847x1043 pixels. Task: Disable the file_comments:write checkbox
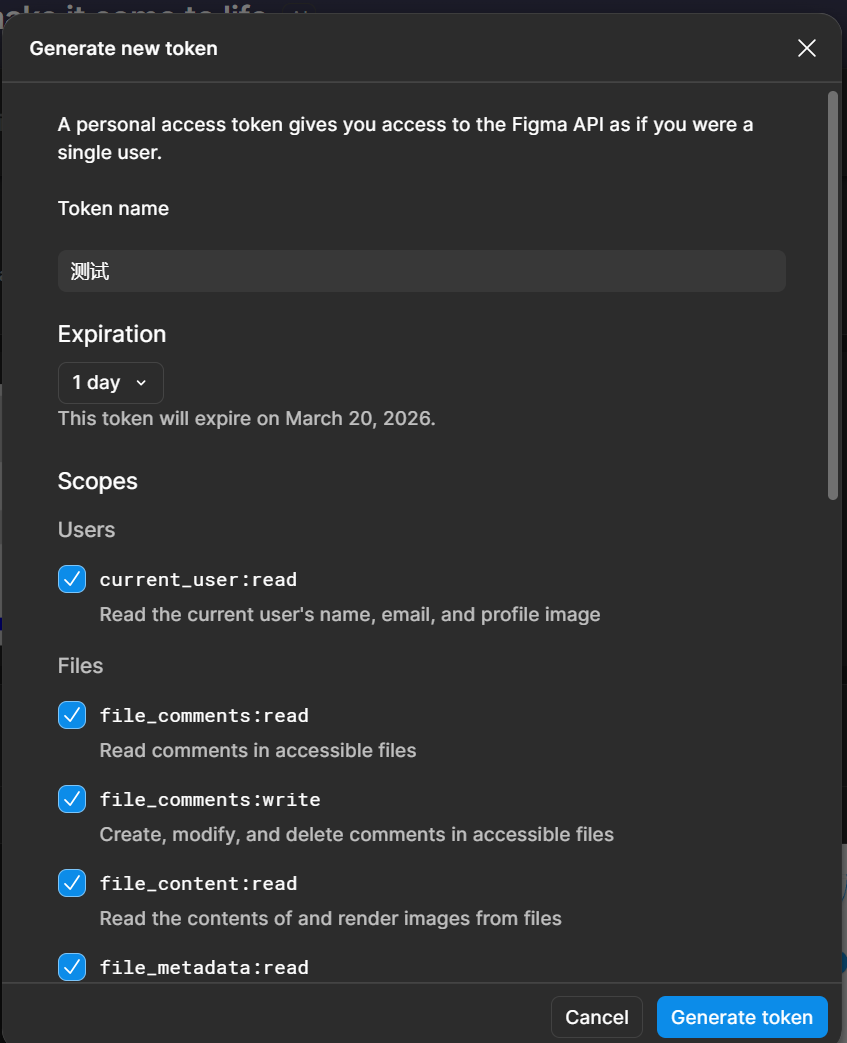[x=72, y=799]
